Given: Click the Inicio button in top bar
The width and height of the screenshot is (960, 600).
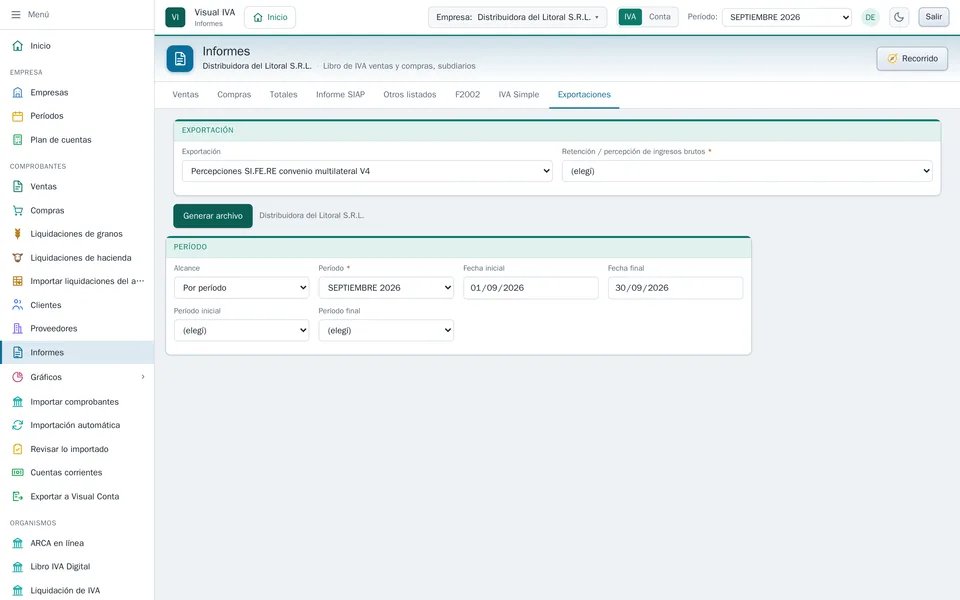Looking at the screenshot, I should (x=270, y=17).
